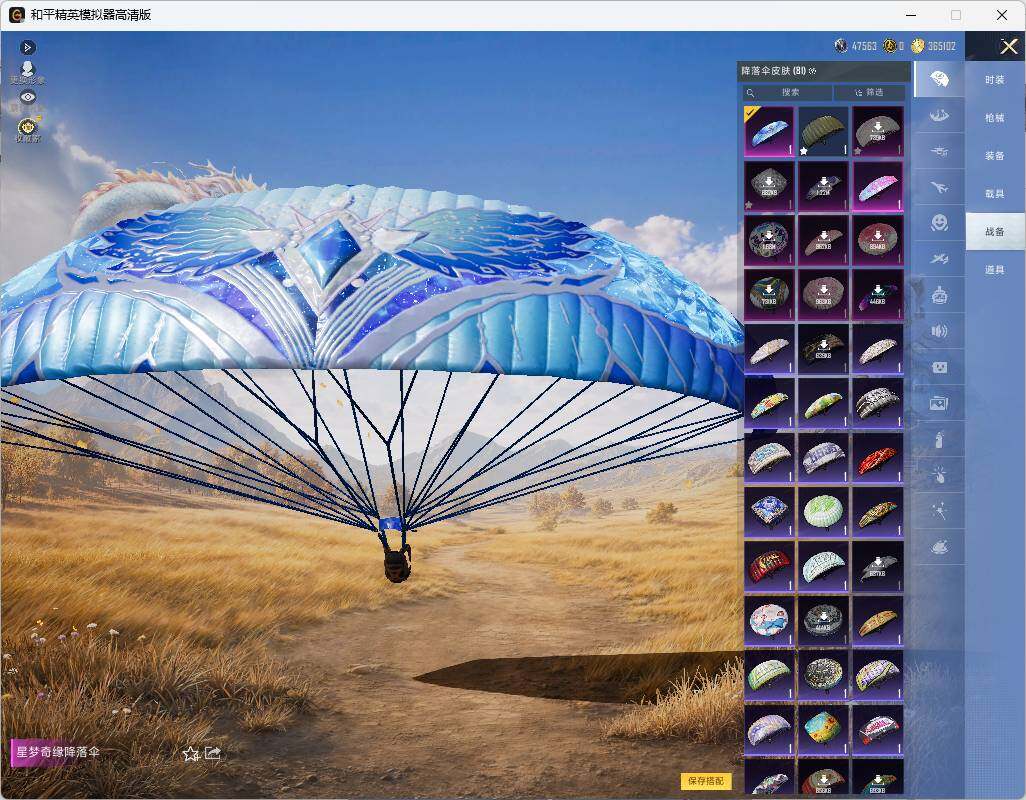This screenshot has height=800, width=1026.
Task: Switch to the 装备 tab
Action: [x=995, y=156]
